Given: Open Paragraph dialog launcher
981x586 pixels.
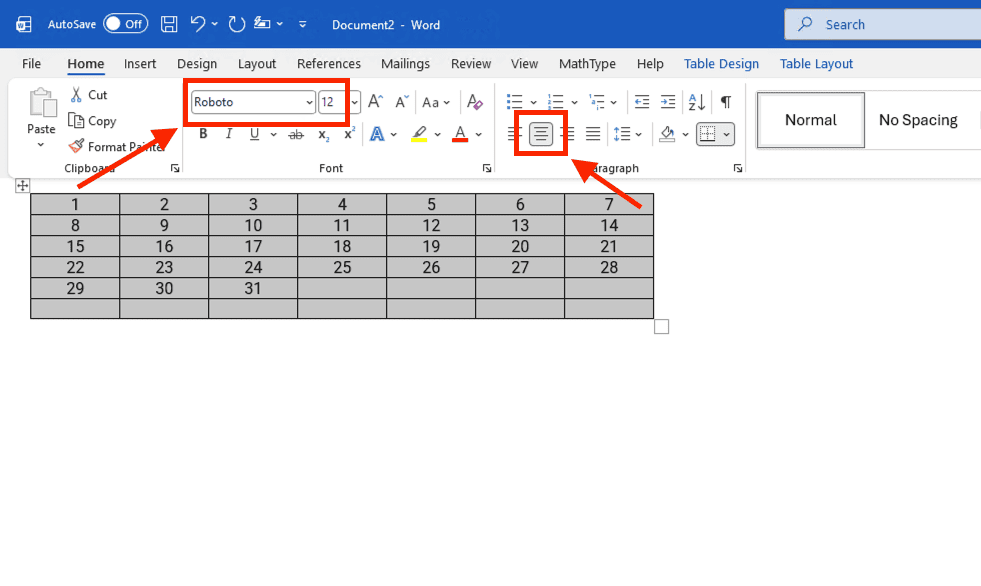Looking at the screenshot, I should coord(738,168).
